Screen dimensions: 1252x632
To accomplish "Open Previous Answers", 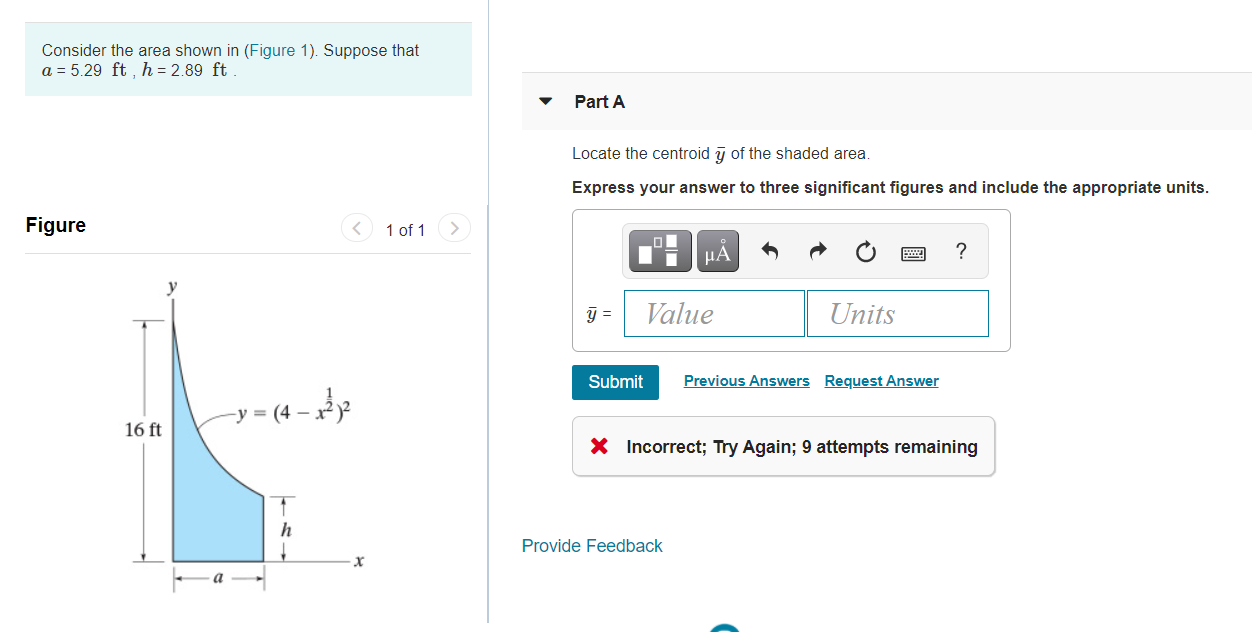I will (x=746, y=380).
